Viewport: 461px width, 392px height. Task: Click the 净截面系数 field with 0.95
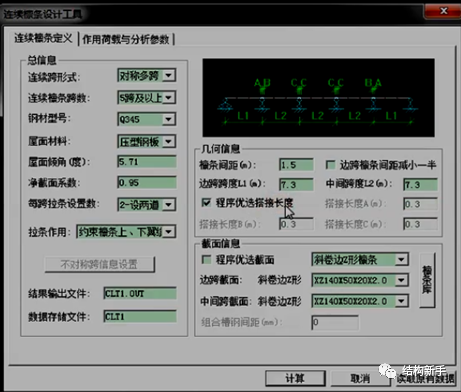pos(147,182)
